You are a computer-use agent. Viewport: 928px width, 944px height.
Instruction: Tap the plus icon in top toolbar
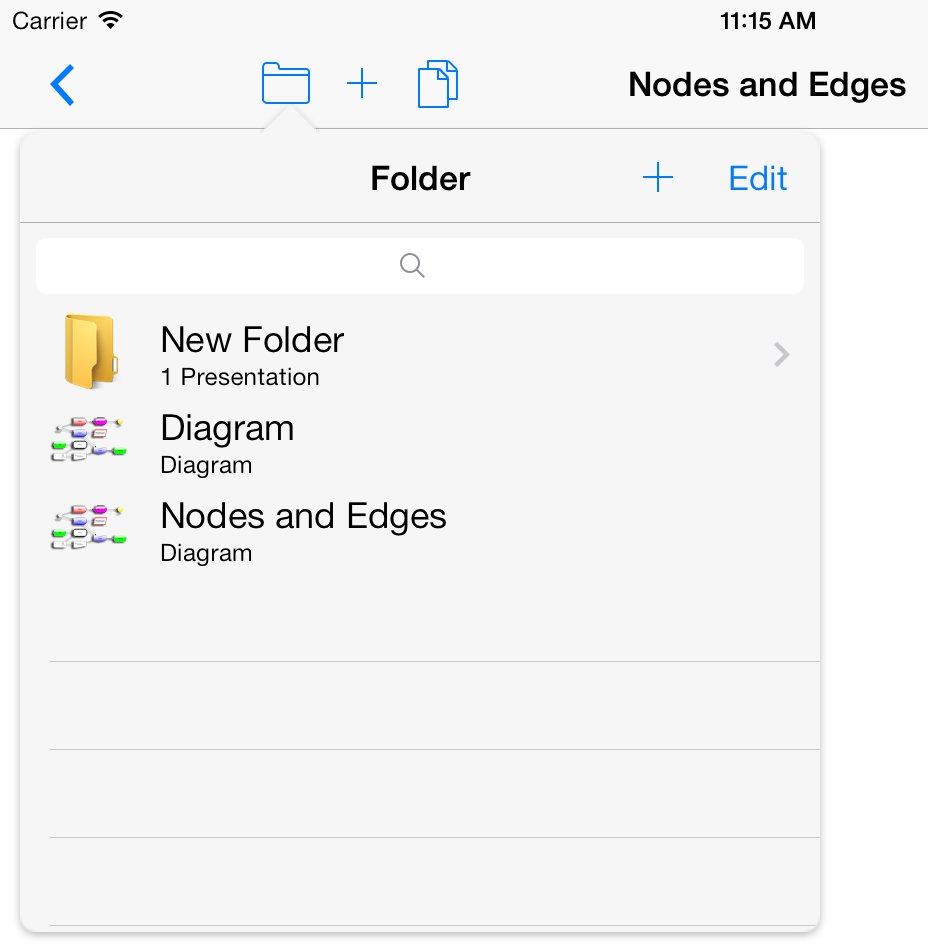361,84
